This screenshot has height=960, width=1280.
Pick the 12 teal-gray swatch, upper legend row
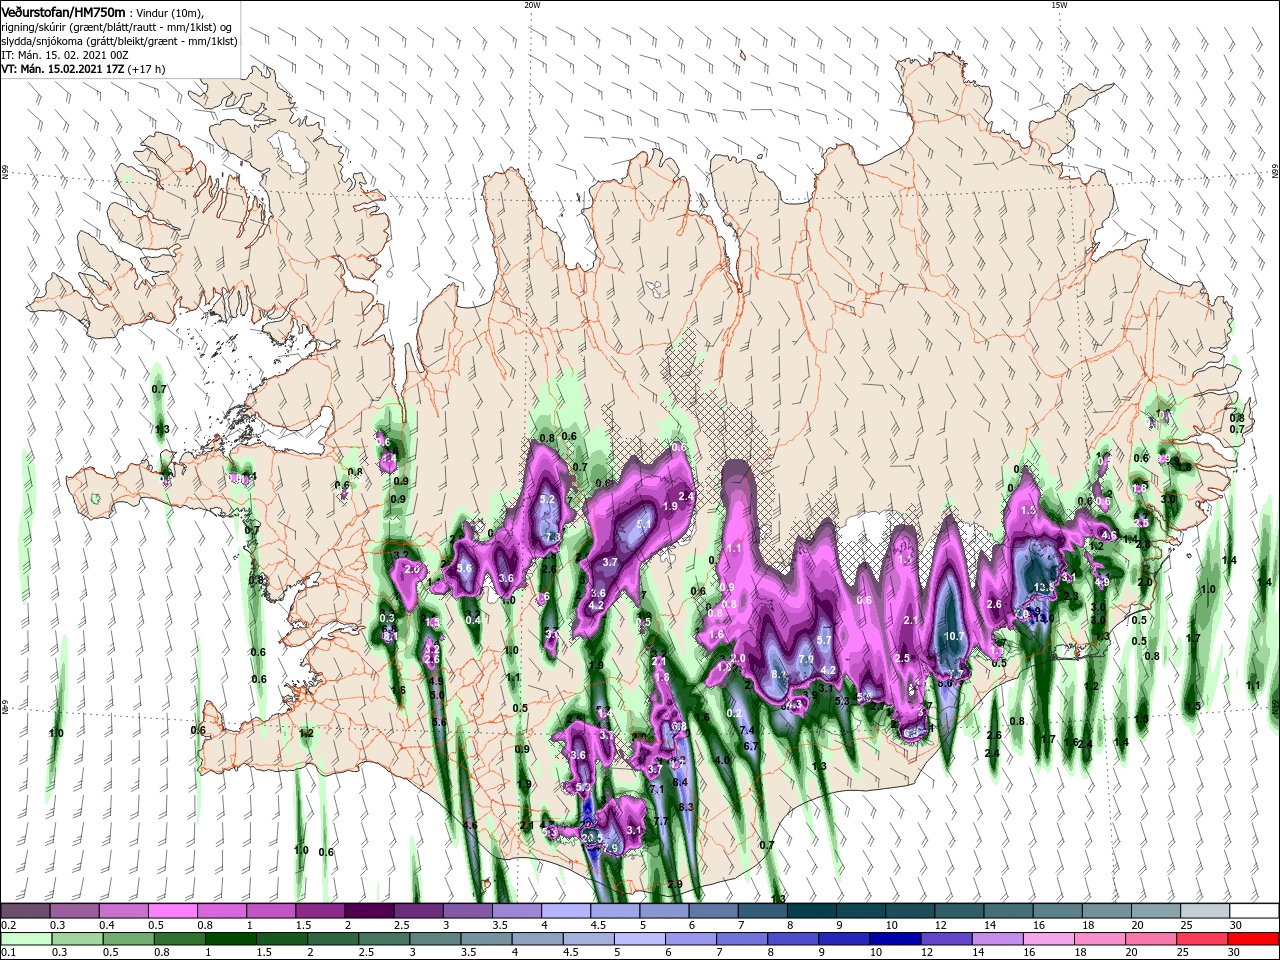pos(959,911)
